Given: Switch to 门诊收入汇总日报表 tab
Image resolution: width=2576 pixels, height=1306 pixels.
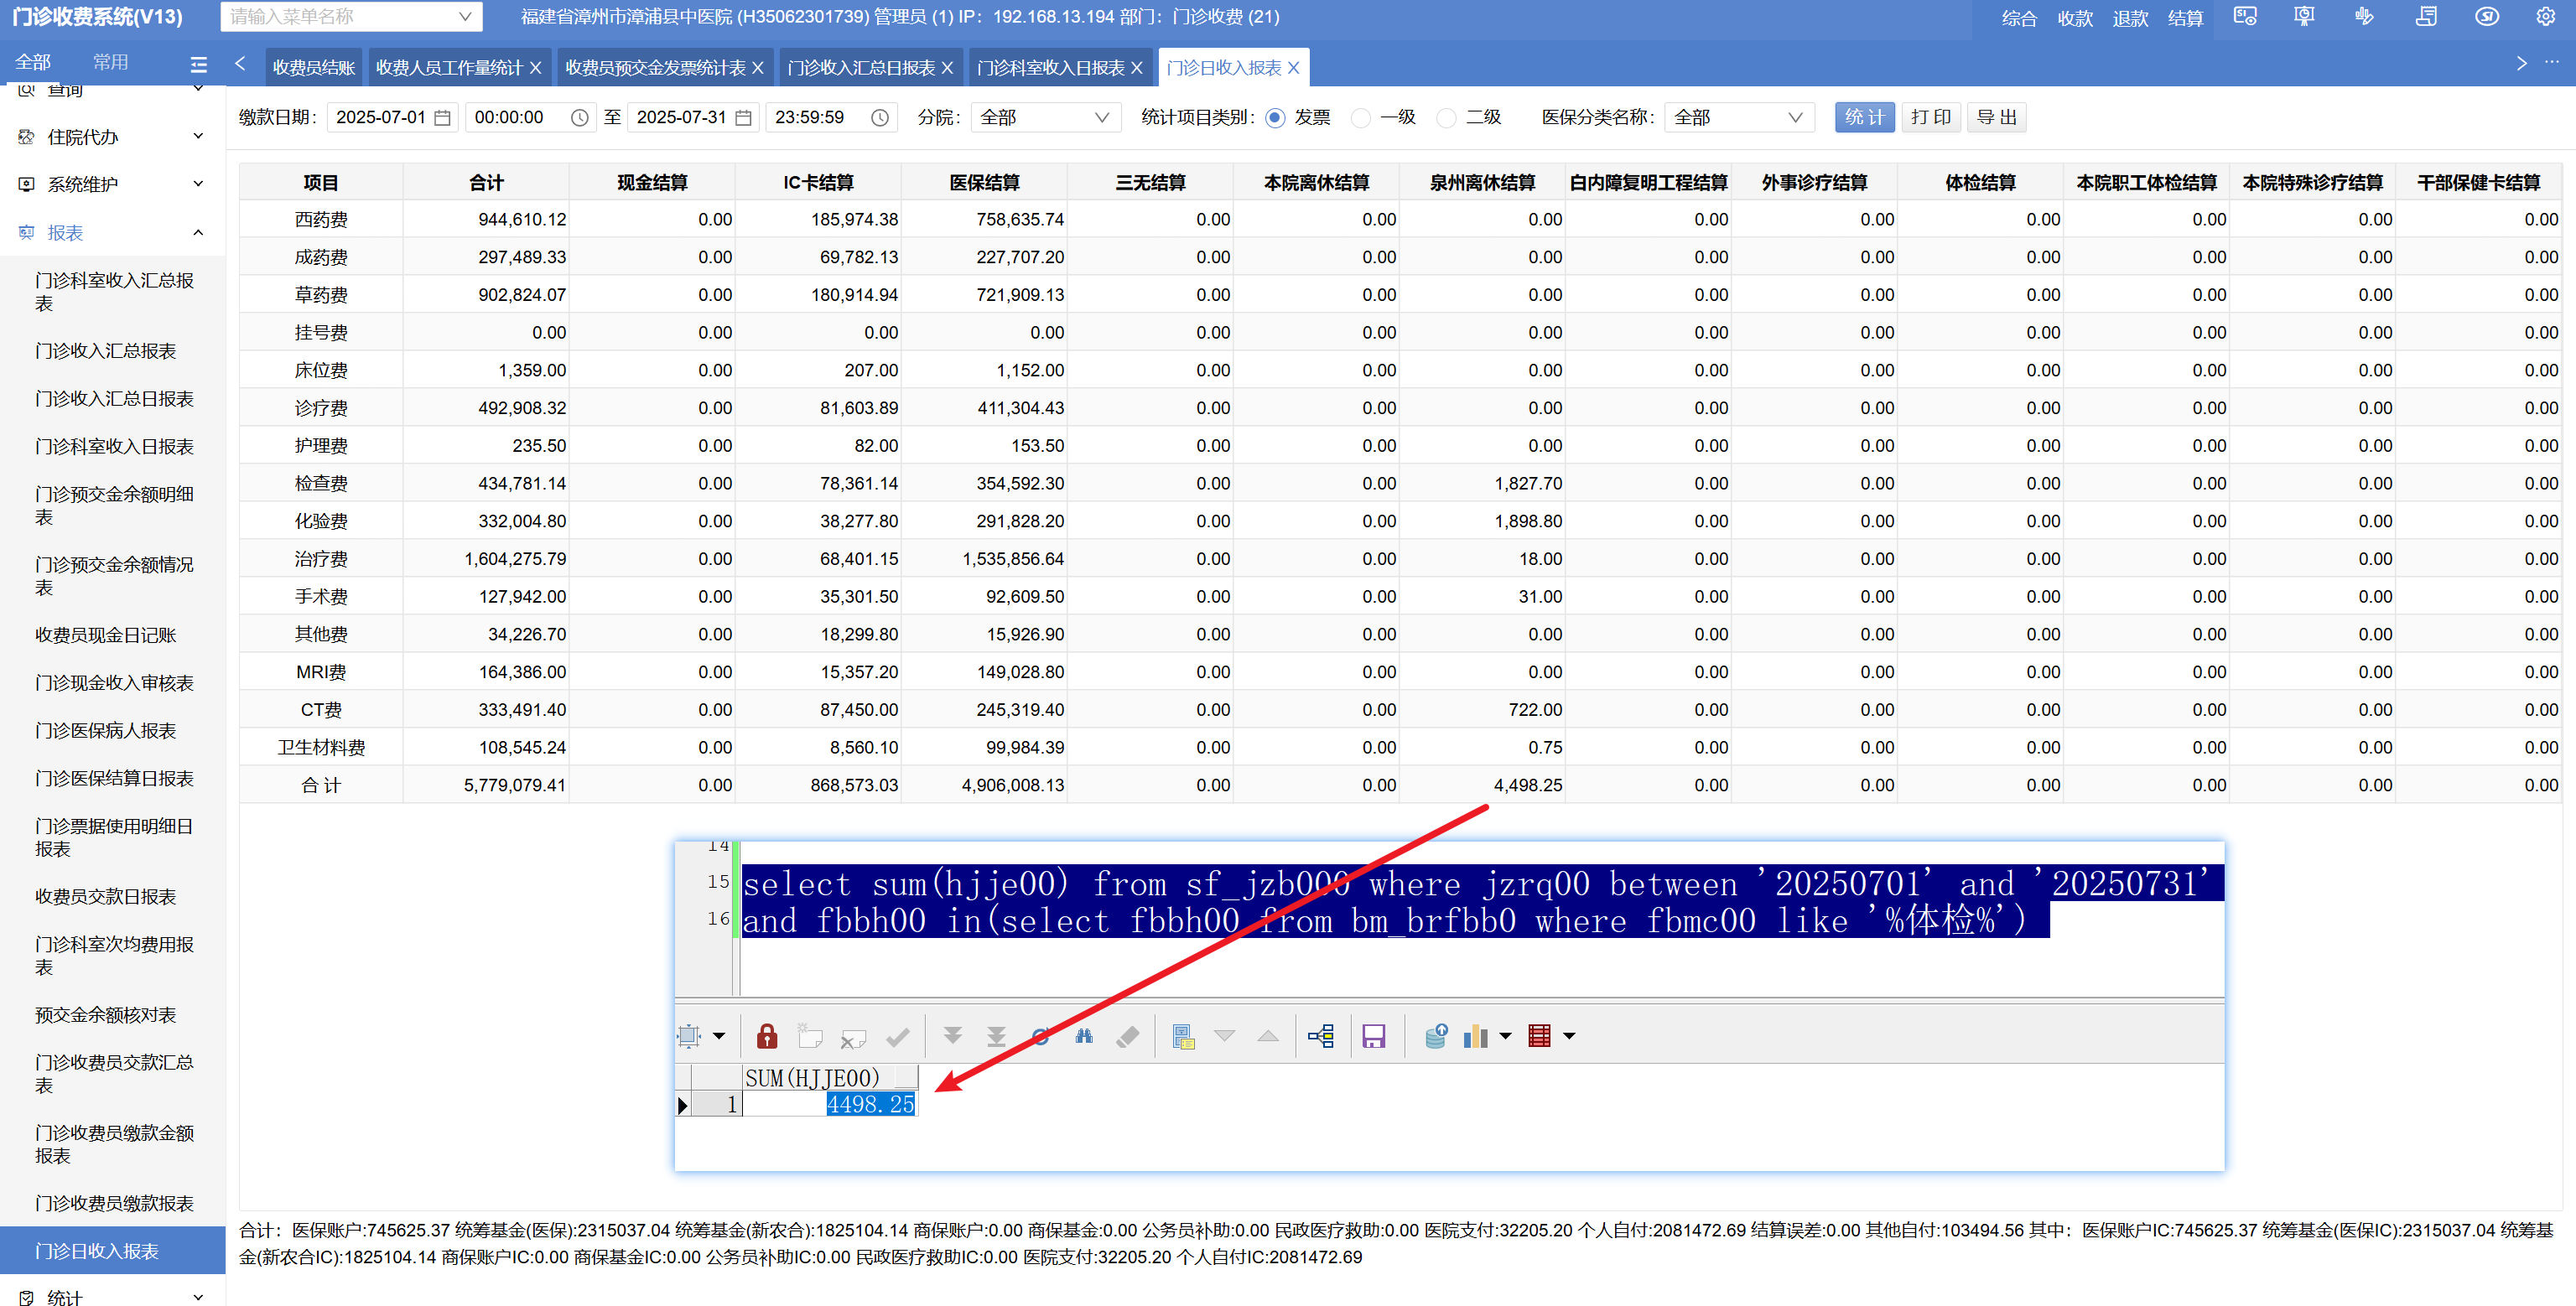Looking at the screenshot, I should [860, 68].
